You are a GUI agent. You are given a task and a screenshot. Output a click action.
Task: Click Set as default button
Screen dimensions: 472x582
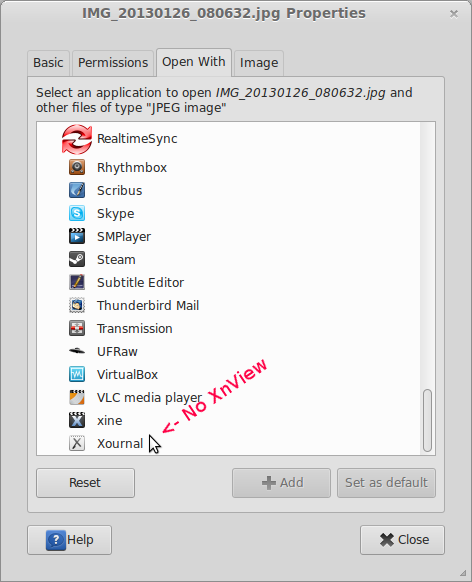coord(386,483)
